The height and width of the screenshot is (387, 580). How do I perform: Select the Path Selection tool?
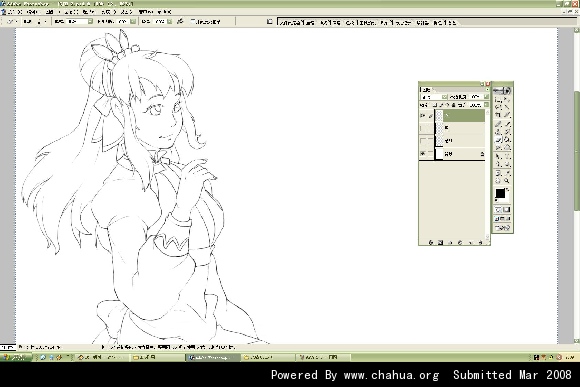pos(498,156)
